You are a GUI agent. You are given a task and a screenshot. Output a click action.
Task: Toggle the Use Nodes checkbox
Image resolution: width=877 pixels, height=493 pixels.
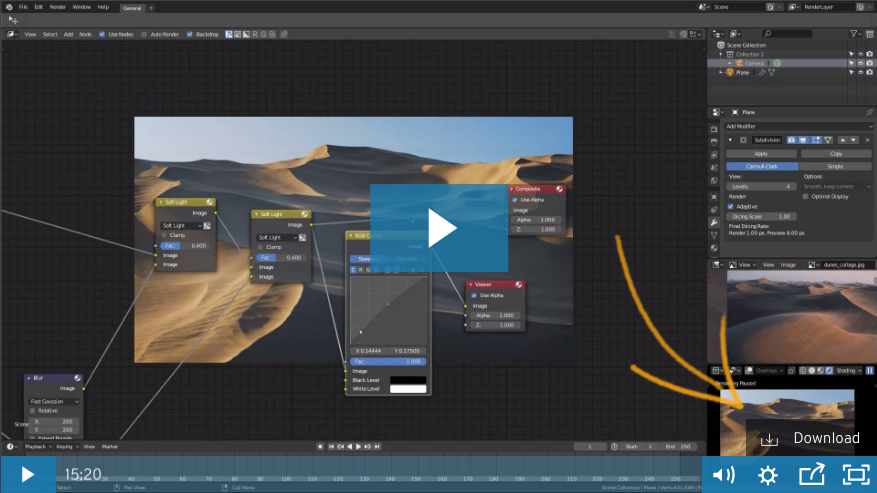pyautogui.click(x=102, y=35)
